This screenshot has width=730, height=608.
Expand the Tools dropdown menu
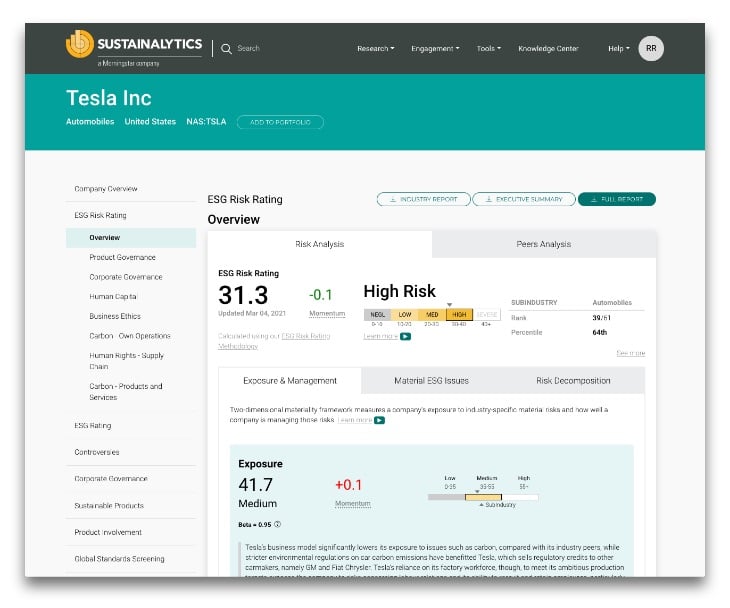click(488, 48)
